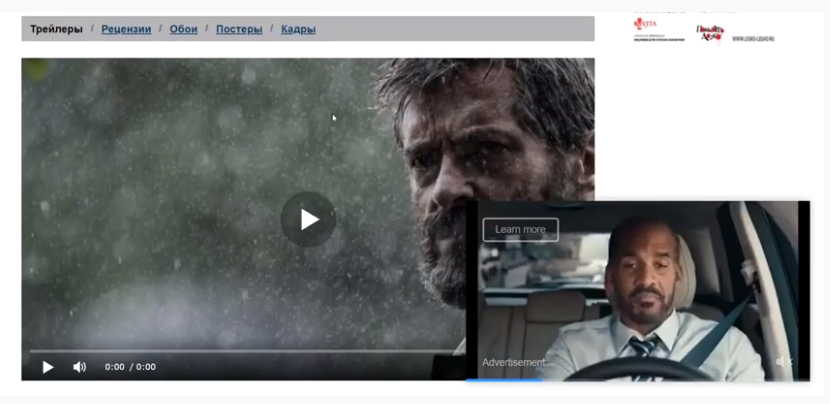Click the advertisement blue progress bar
The image size is (830, 404).
pos(504,380)
